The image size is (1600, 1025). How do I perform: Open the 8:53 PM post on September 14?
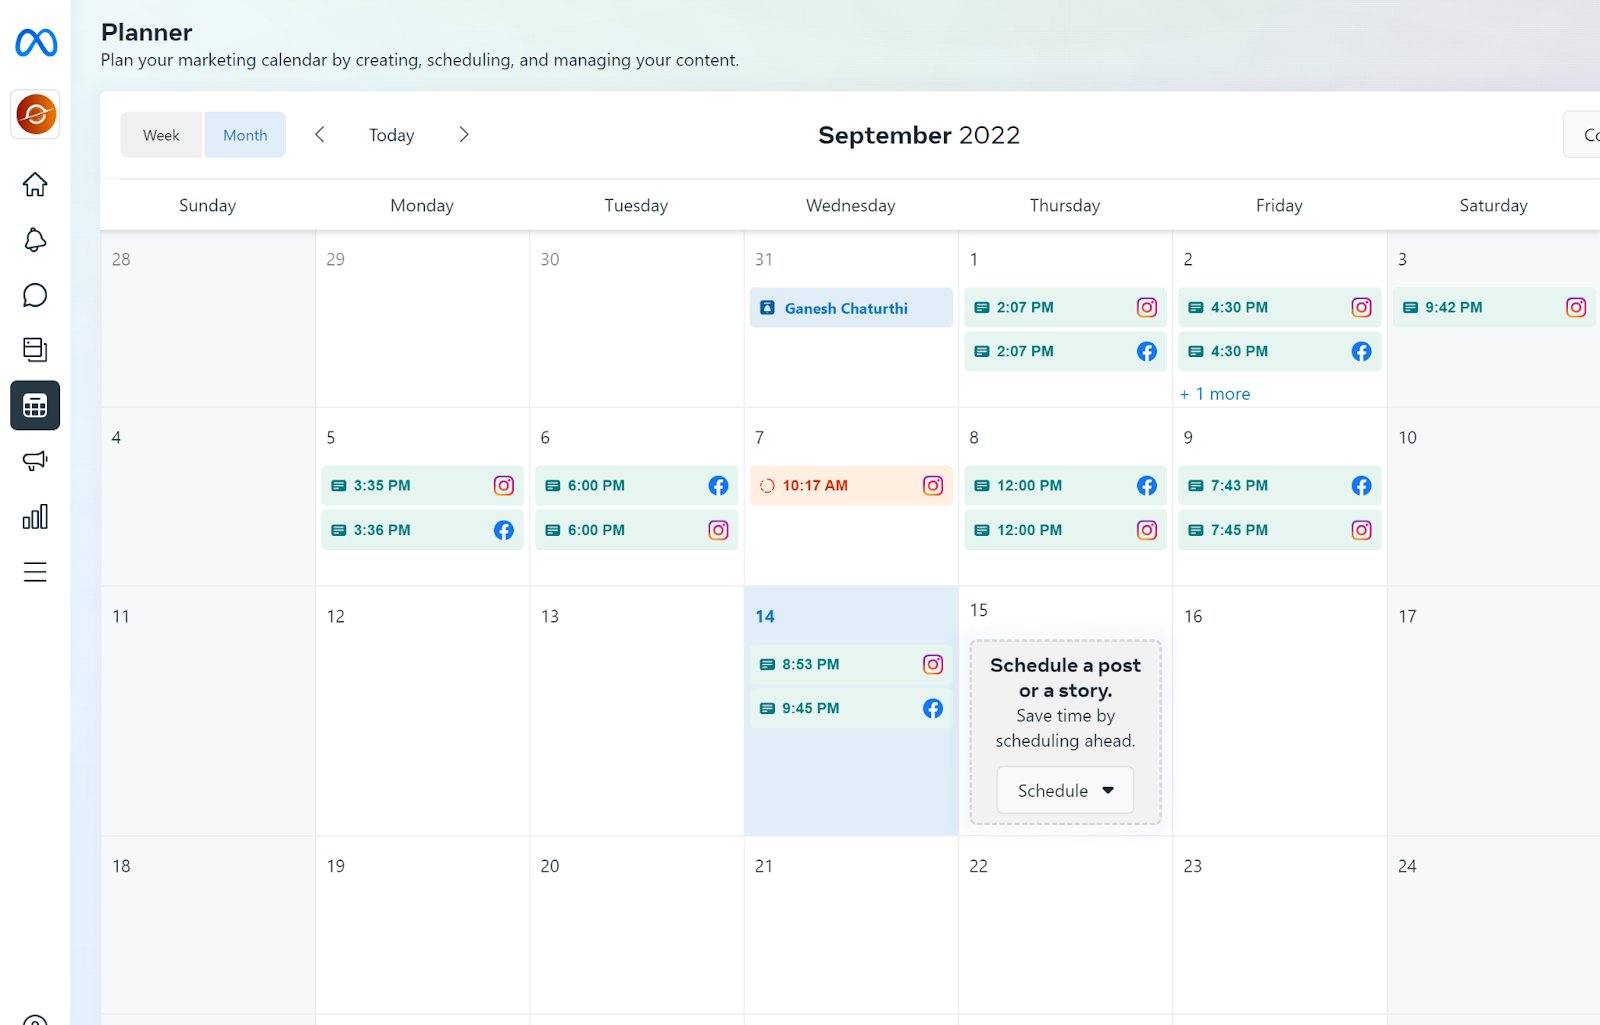[851, 664]
